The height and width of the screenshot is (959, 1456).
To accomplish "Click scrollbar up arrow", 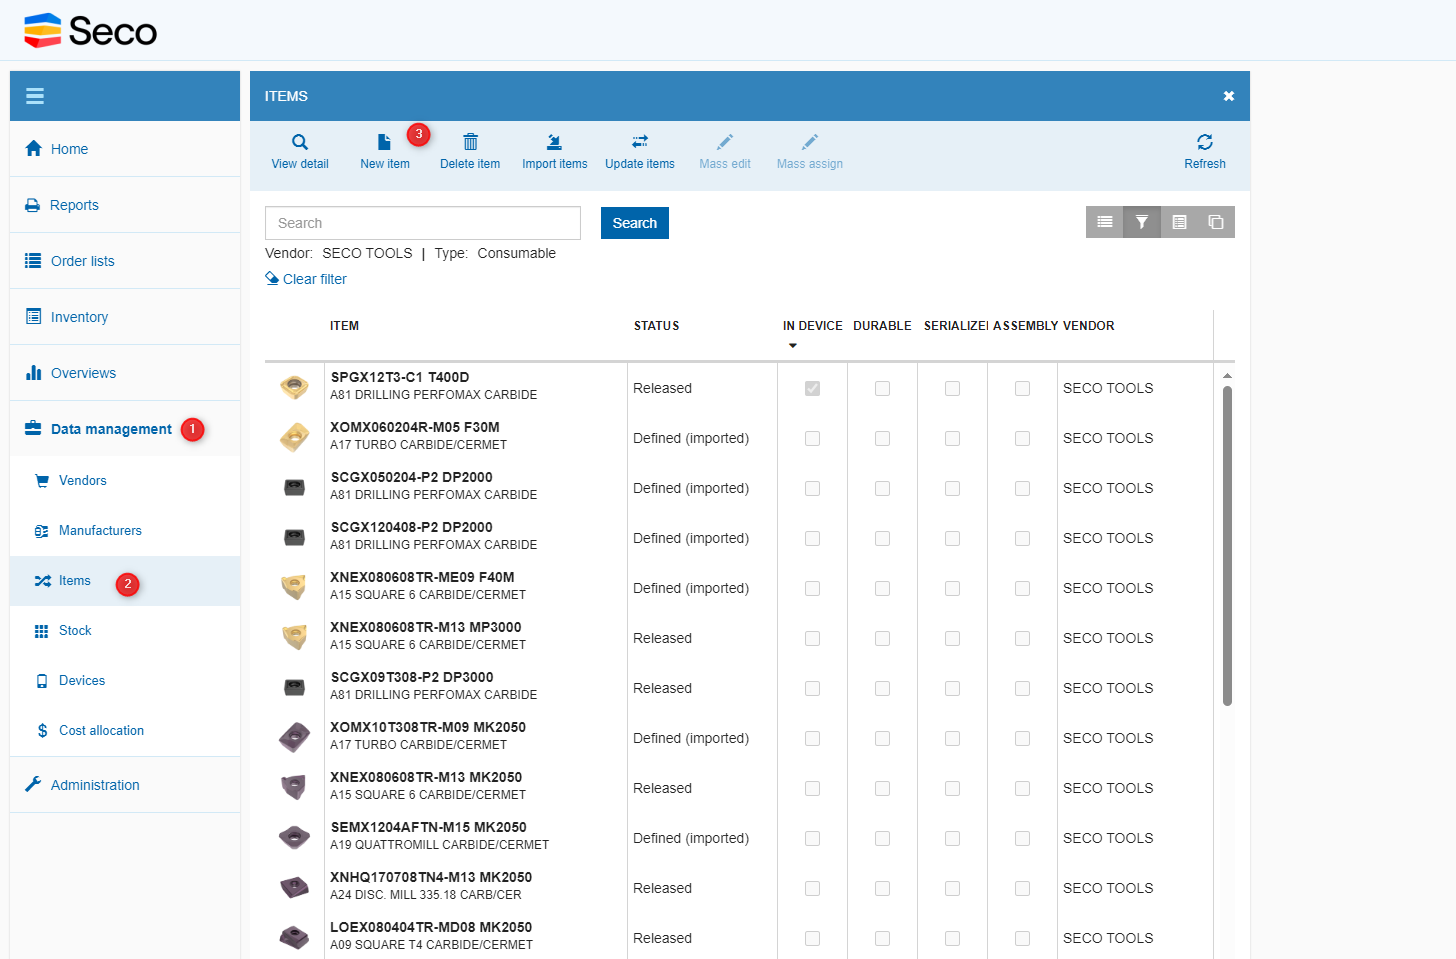I will tap(1227, 376).
